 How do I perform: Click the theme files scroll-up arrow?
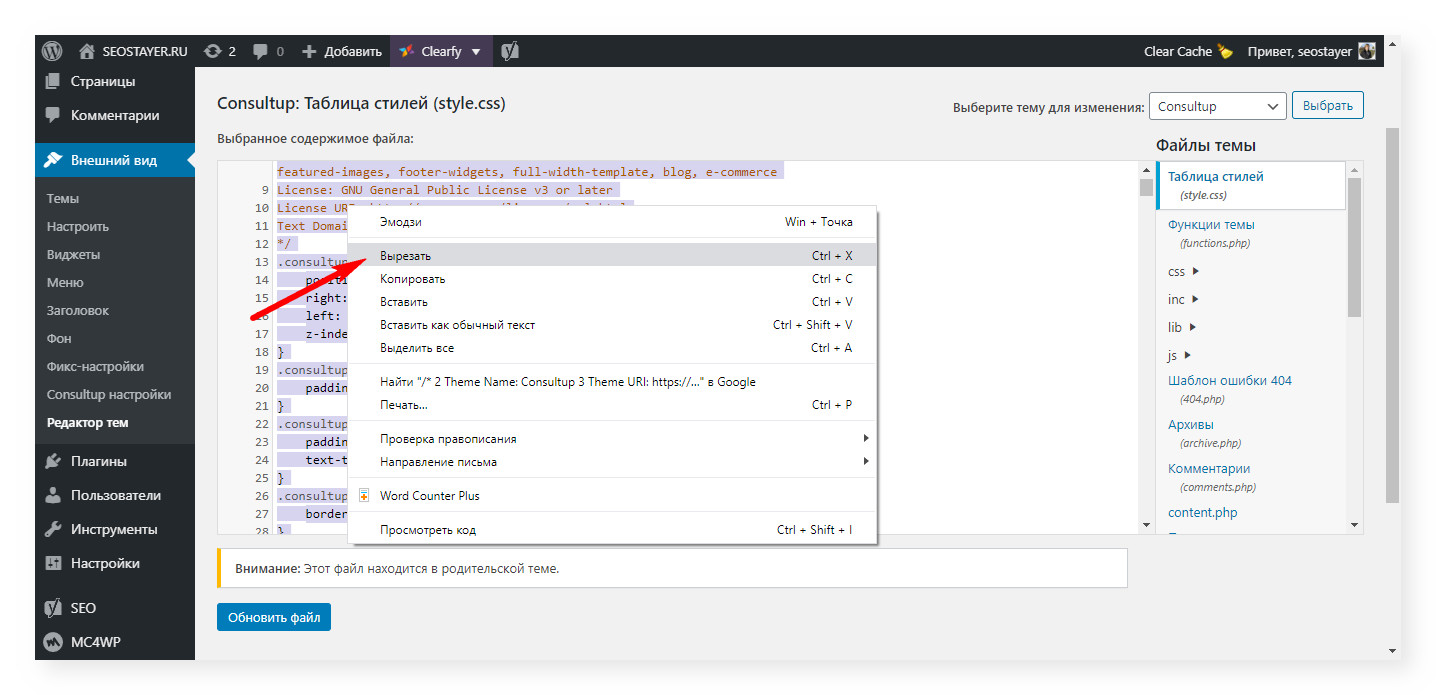(x=1355, y=169)
